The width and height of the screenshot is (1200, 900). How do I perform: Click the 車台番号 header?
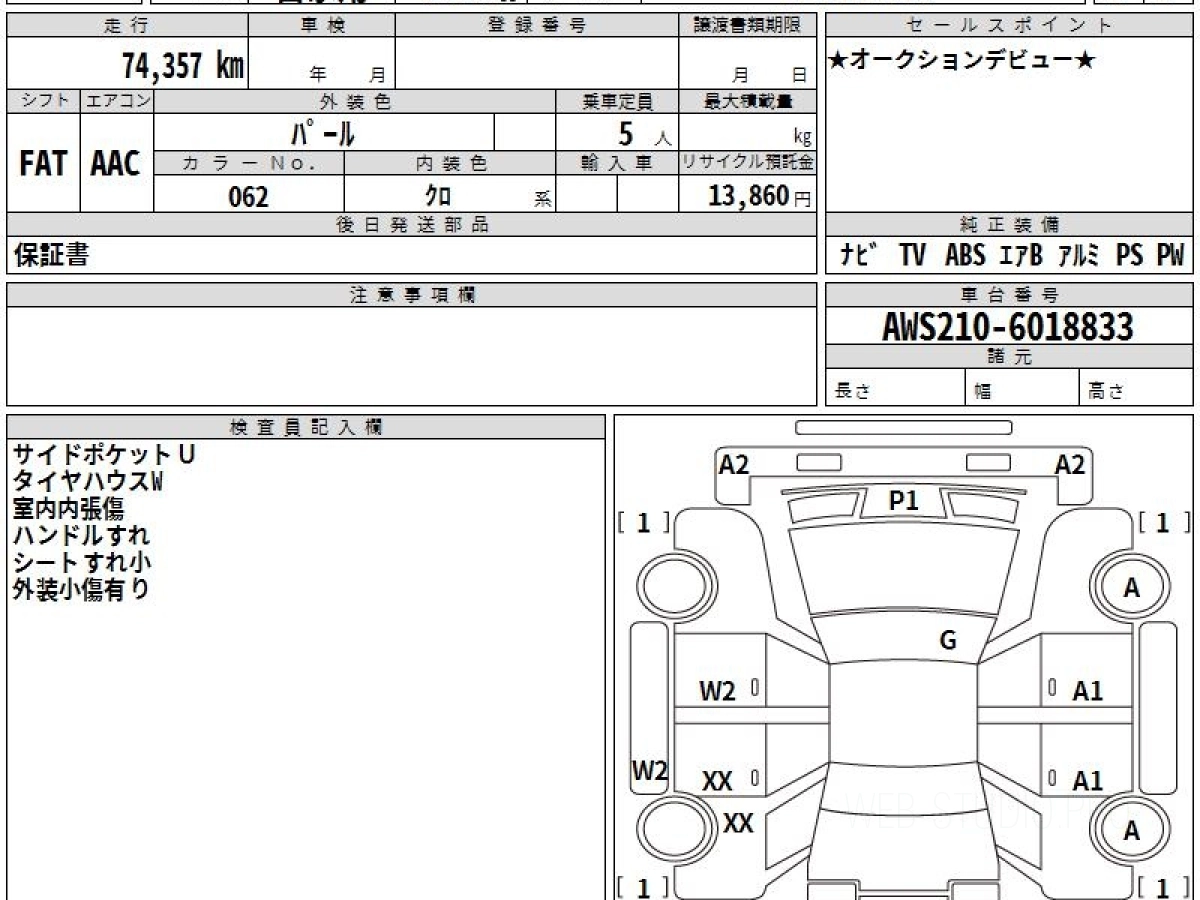[x=1009, y=294]
